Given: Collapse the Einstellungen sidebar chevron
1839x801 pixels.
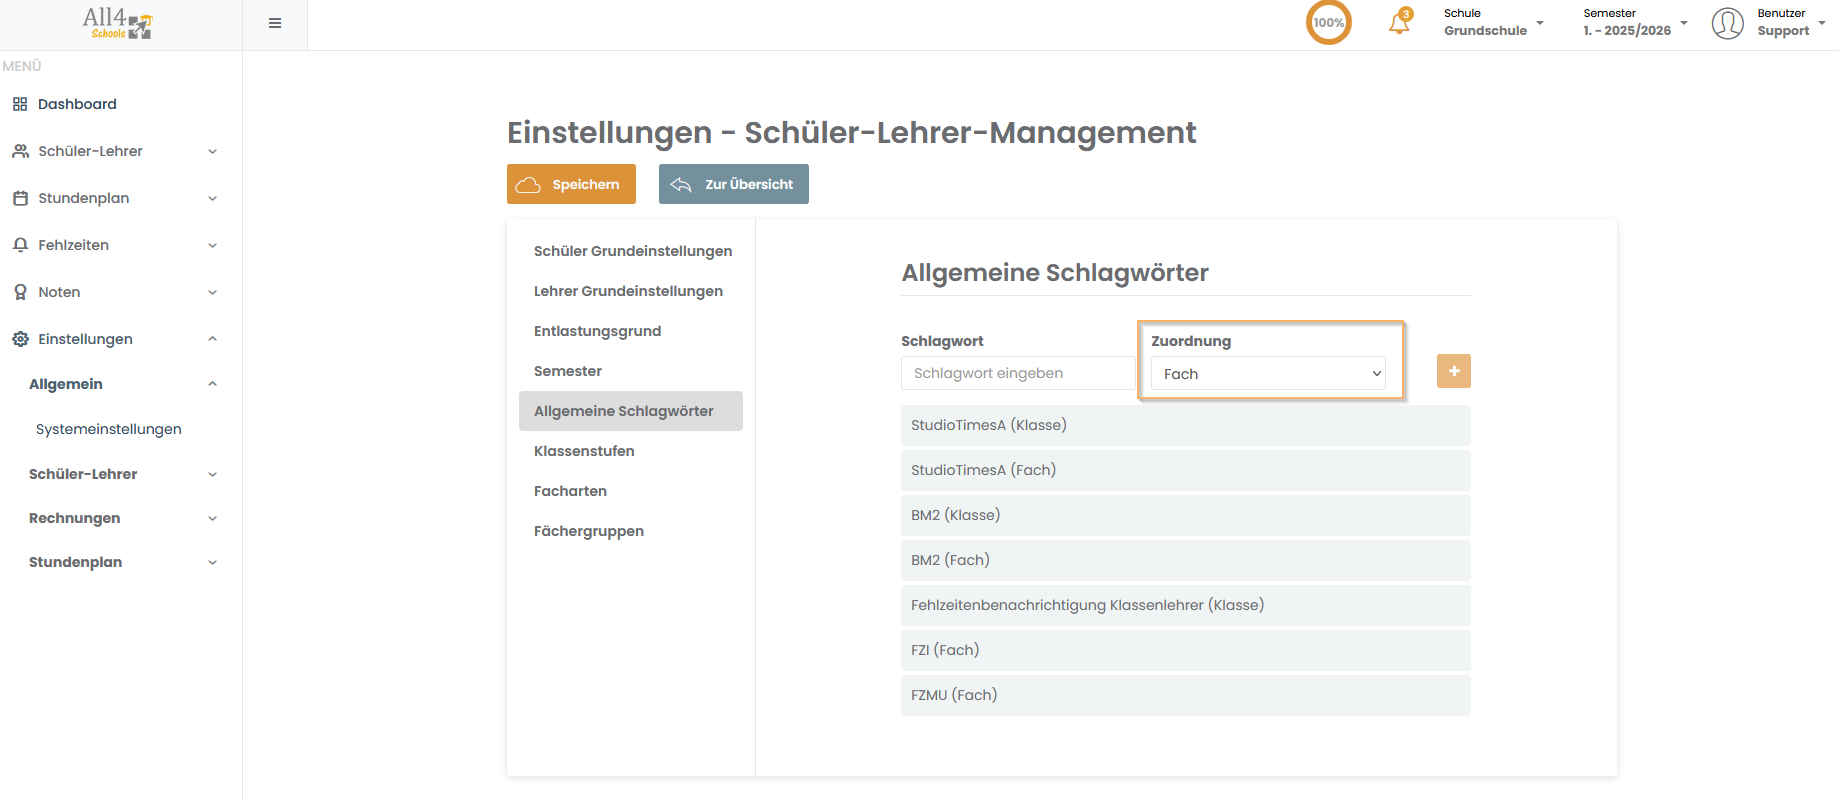Looking at the screenshot, I should click(x=212, y=339).
